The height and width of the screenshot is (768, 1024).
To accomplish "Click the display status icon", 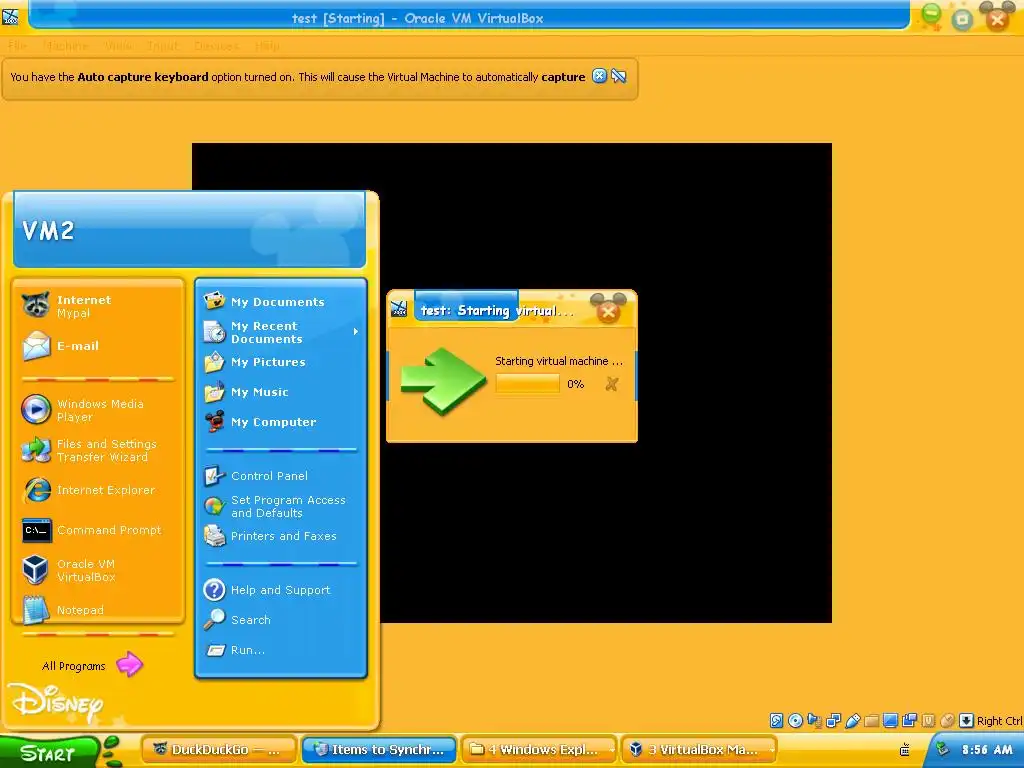I will click(890, 720).
